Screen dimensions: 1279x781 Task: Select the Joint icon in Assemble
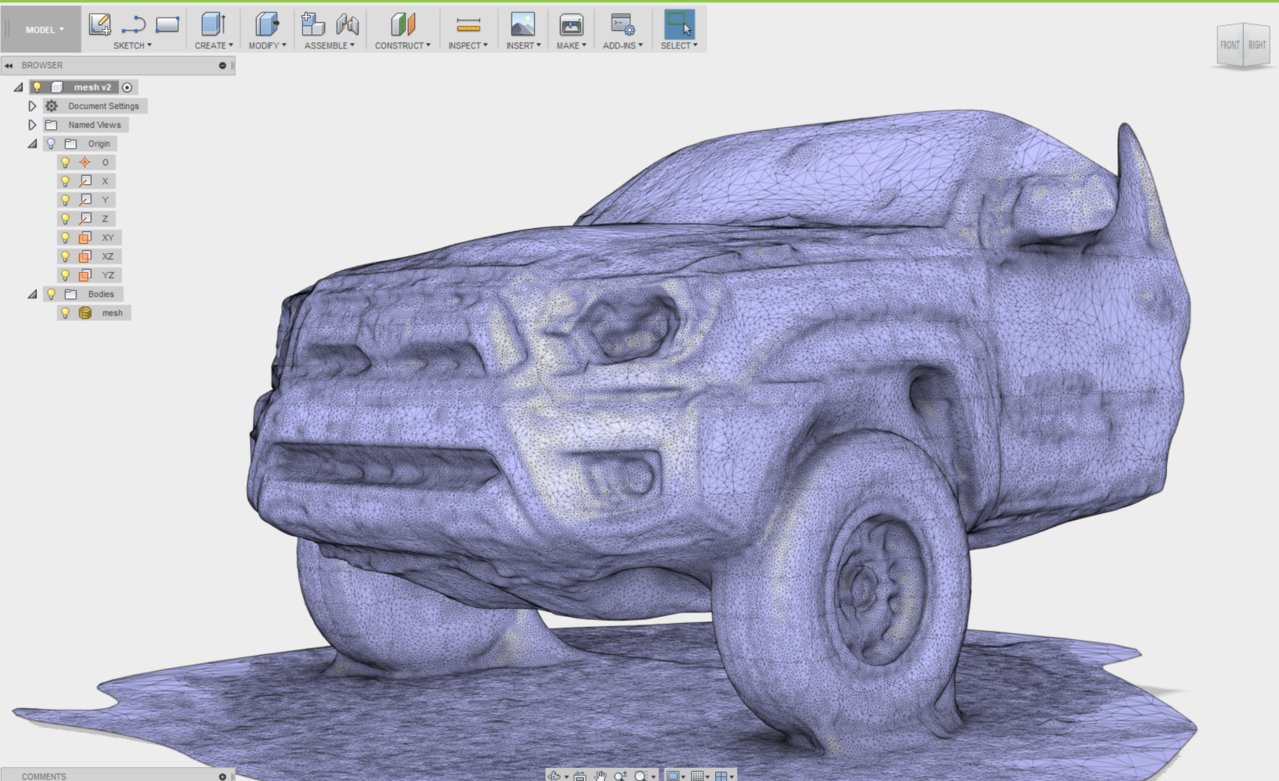point(347,24)
